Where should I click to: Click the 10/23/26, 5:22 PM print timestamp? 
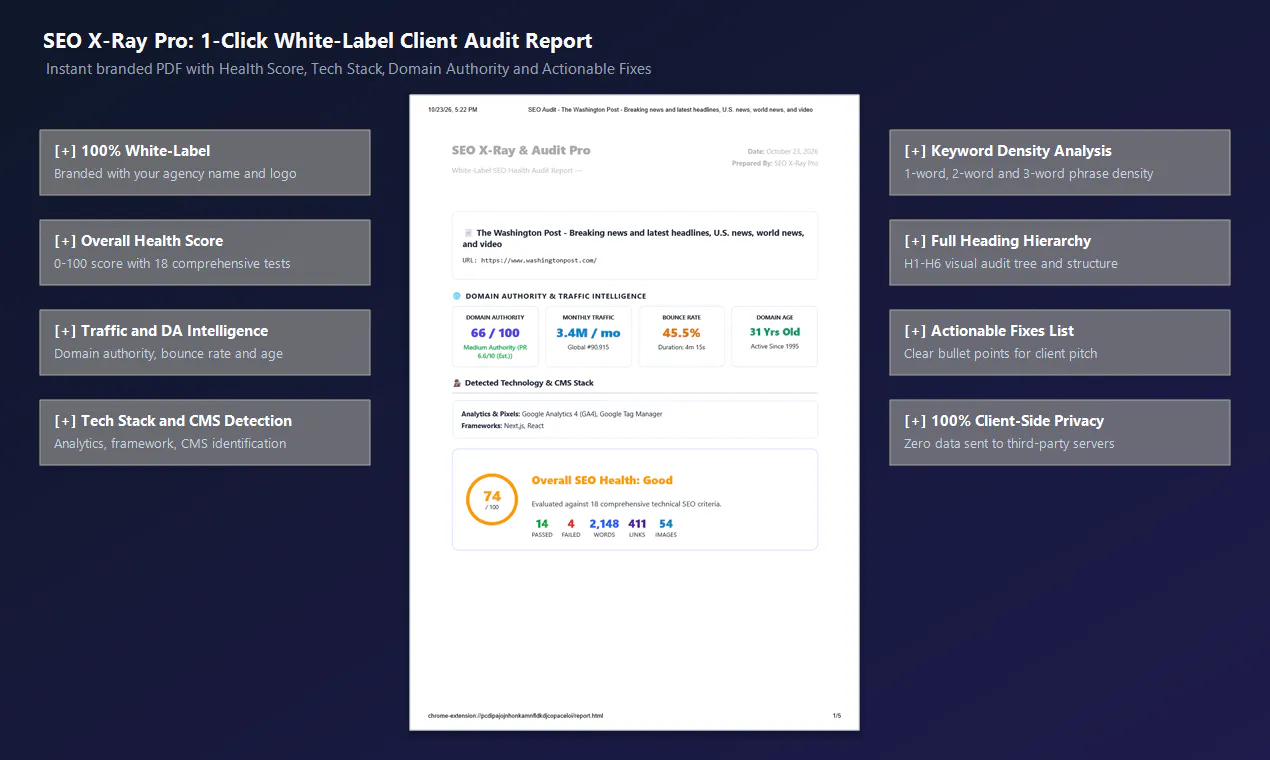(452, 109)
